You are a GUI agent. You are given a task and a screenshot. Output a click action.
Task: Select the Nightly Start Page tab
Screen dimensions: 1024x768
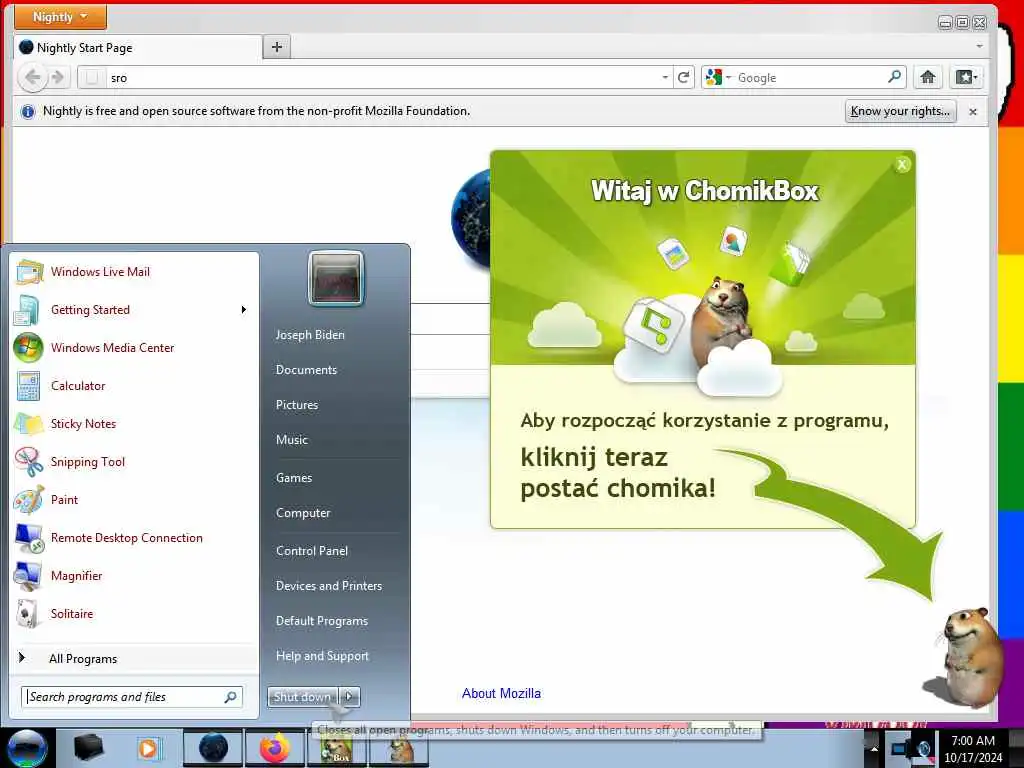tap(138, 48)
